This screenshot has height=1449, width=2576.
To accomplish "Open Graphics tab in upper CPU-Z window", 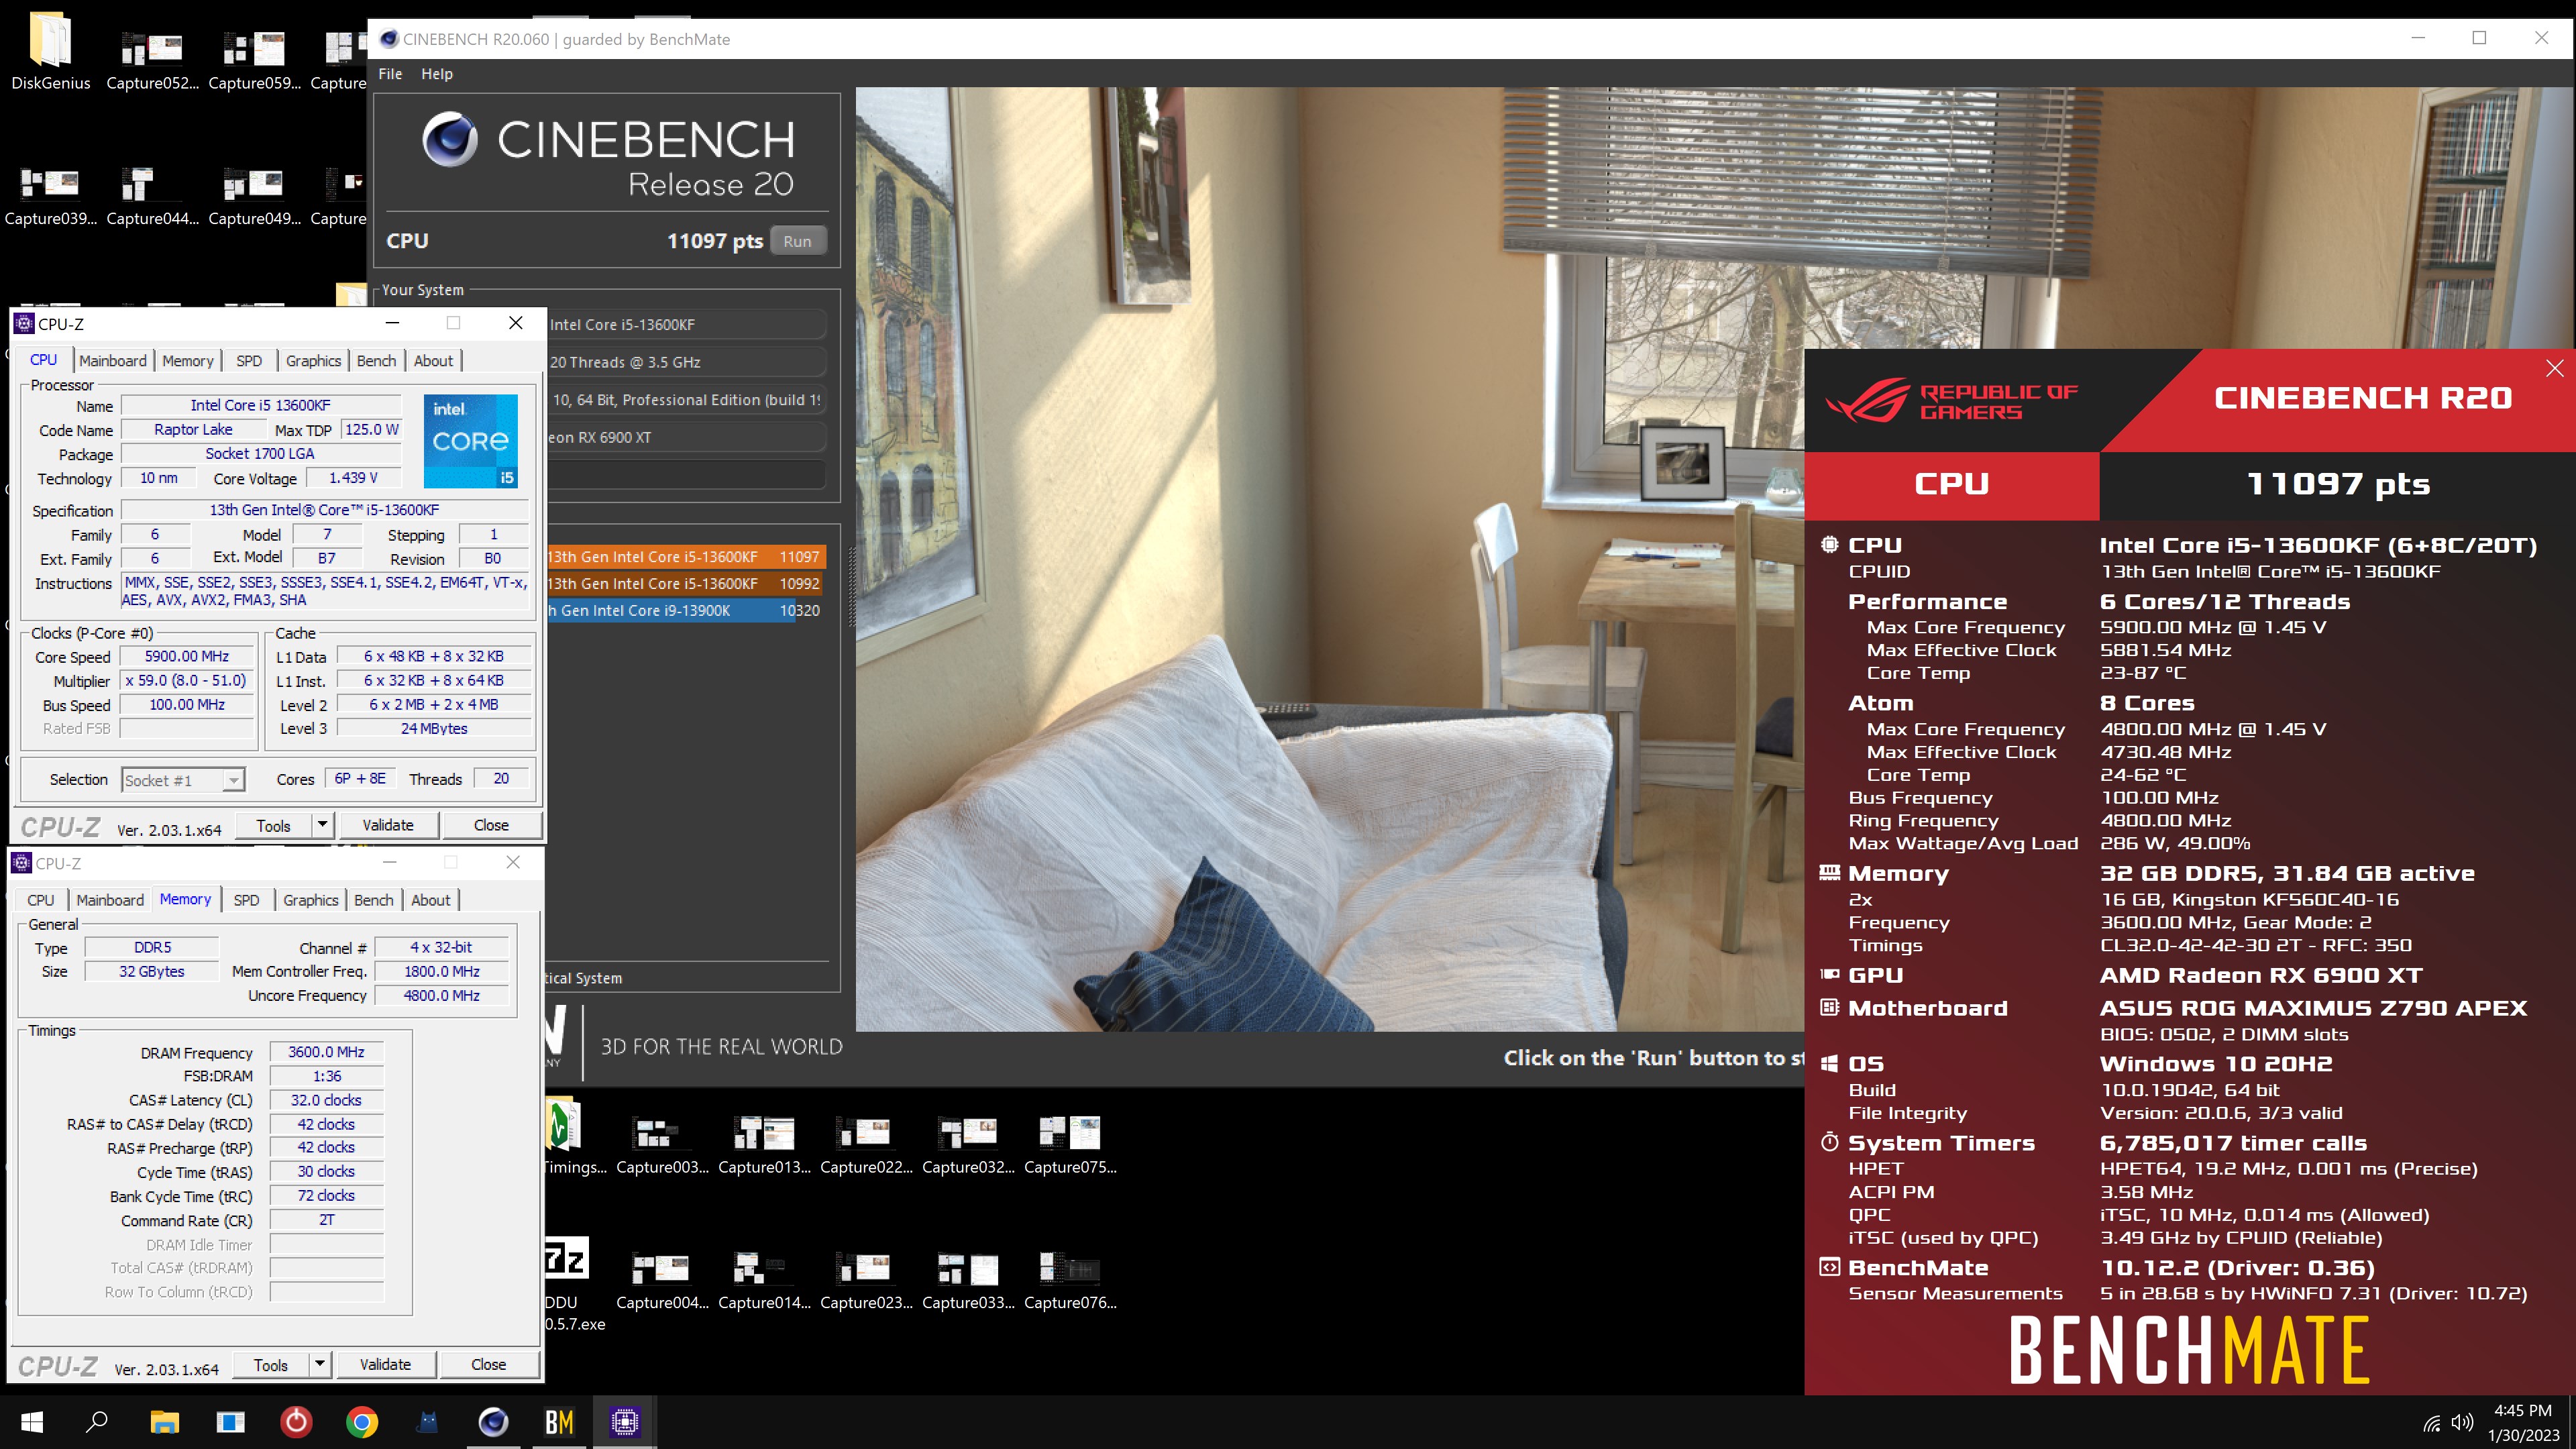I will coord(313,361).
